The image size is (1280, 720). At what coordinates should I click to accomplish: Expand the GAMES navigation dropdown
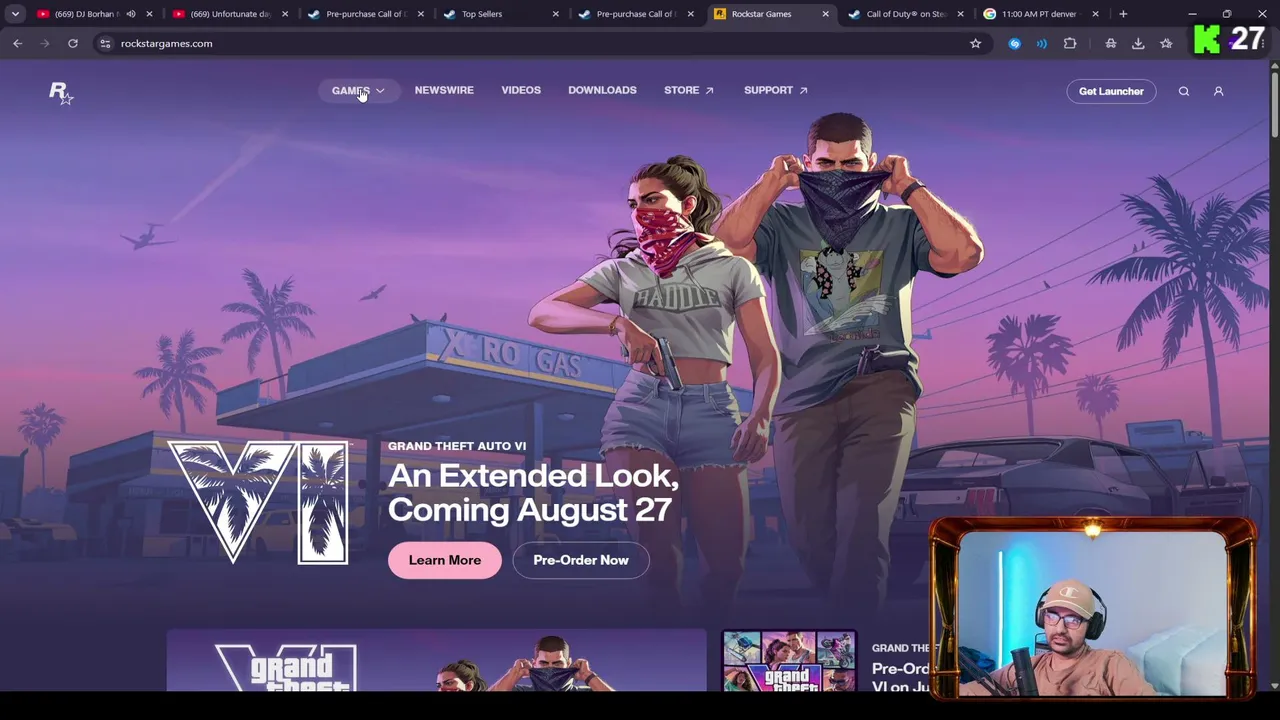pos(358,90)
